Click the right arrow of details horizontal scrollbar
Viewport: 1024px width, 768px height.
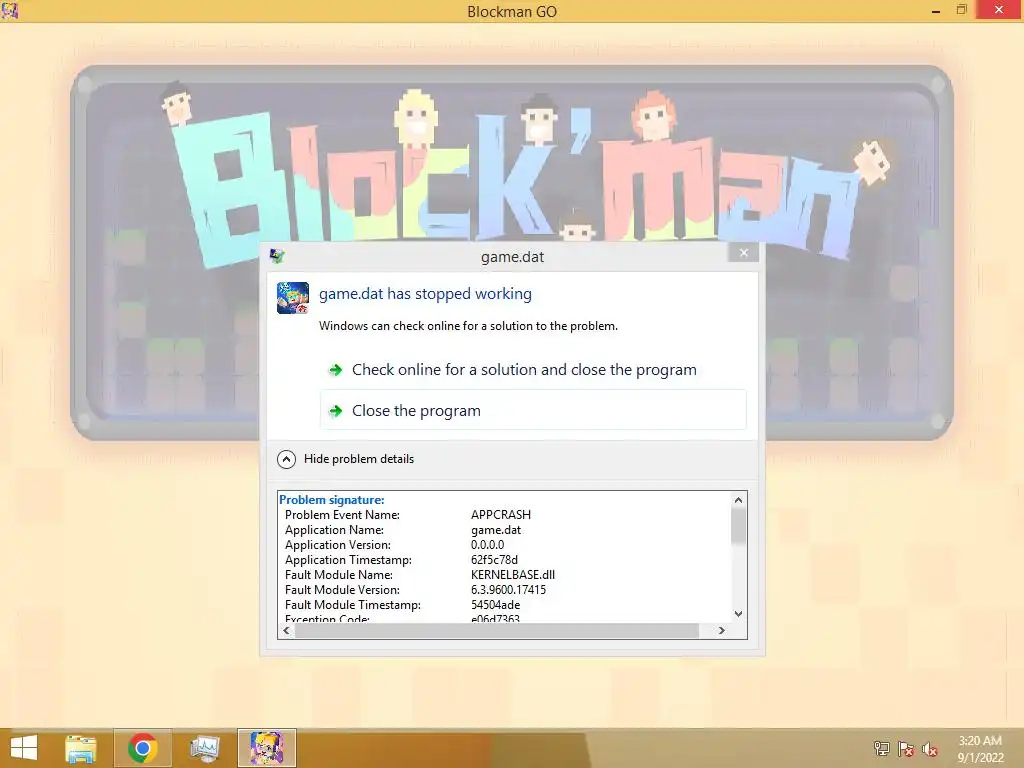pyautogui.click(x=722, y=631)
